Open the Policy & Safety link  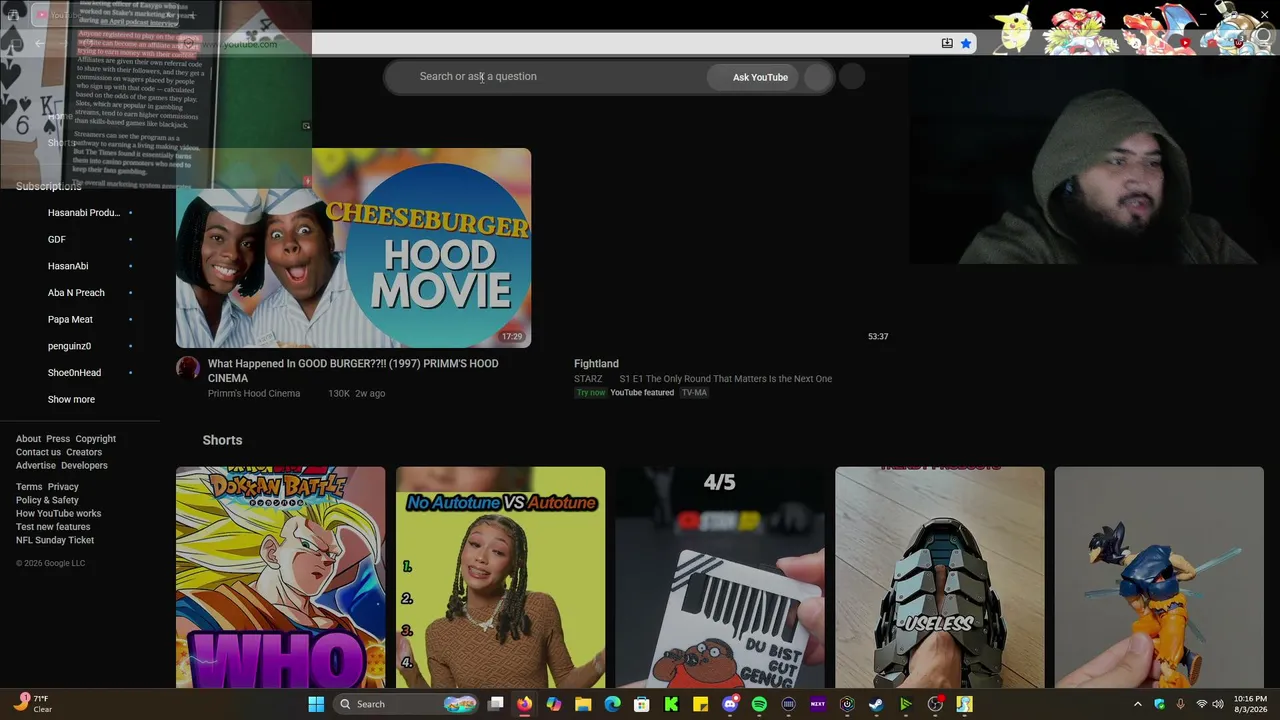(47, 500)
